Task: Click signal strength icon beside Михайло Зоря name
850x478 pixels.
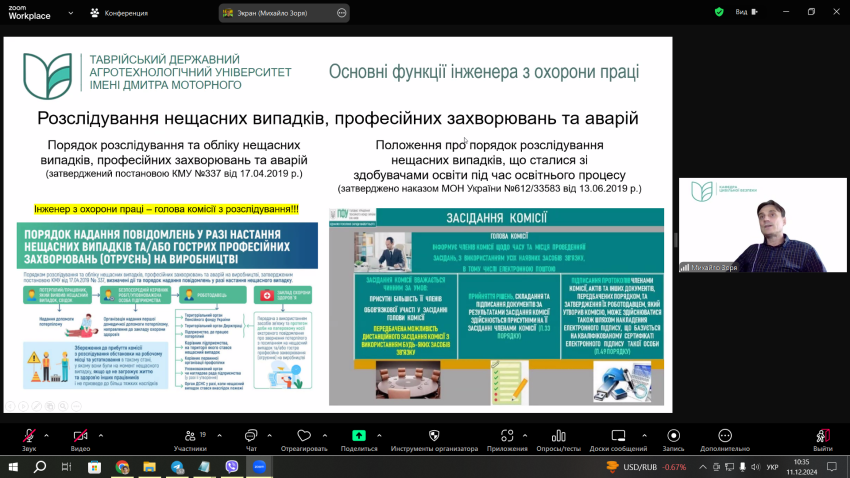Action: pos(685,267)
